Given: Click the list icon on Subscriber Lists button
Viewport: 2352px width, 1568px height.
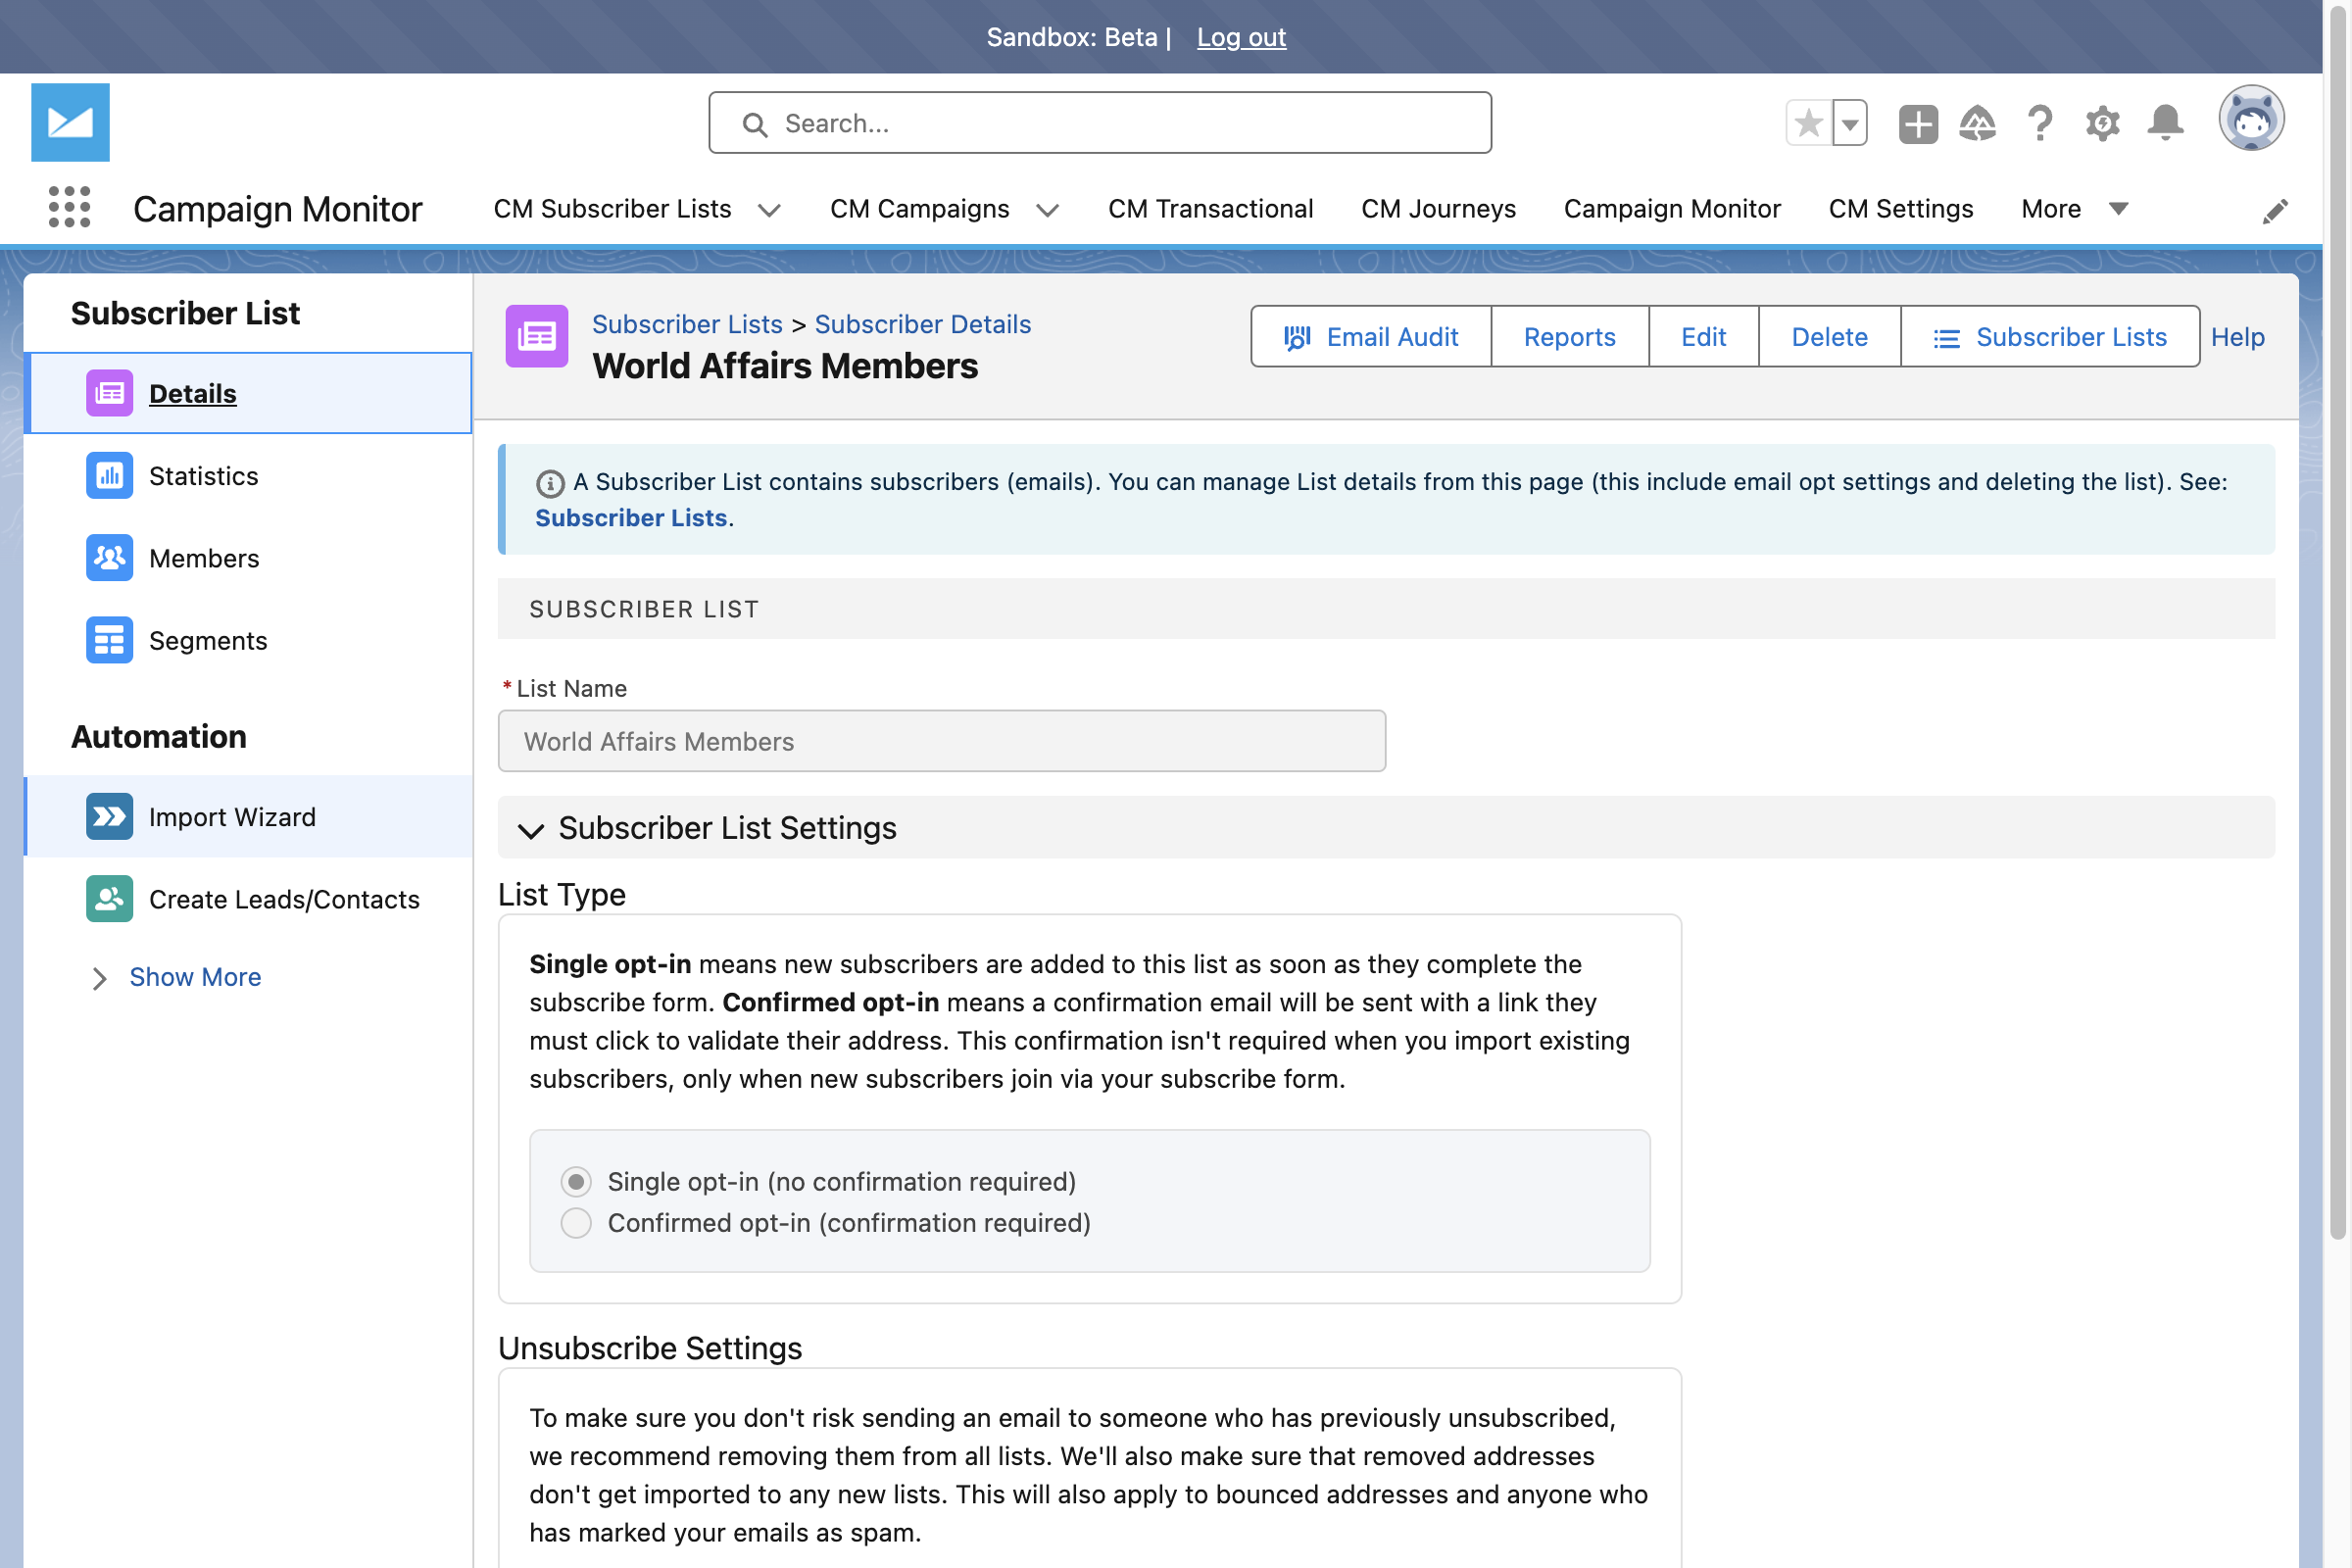Looking at the screenshot, I should [x=1946, y=338].
